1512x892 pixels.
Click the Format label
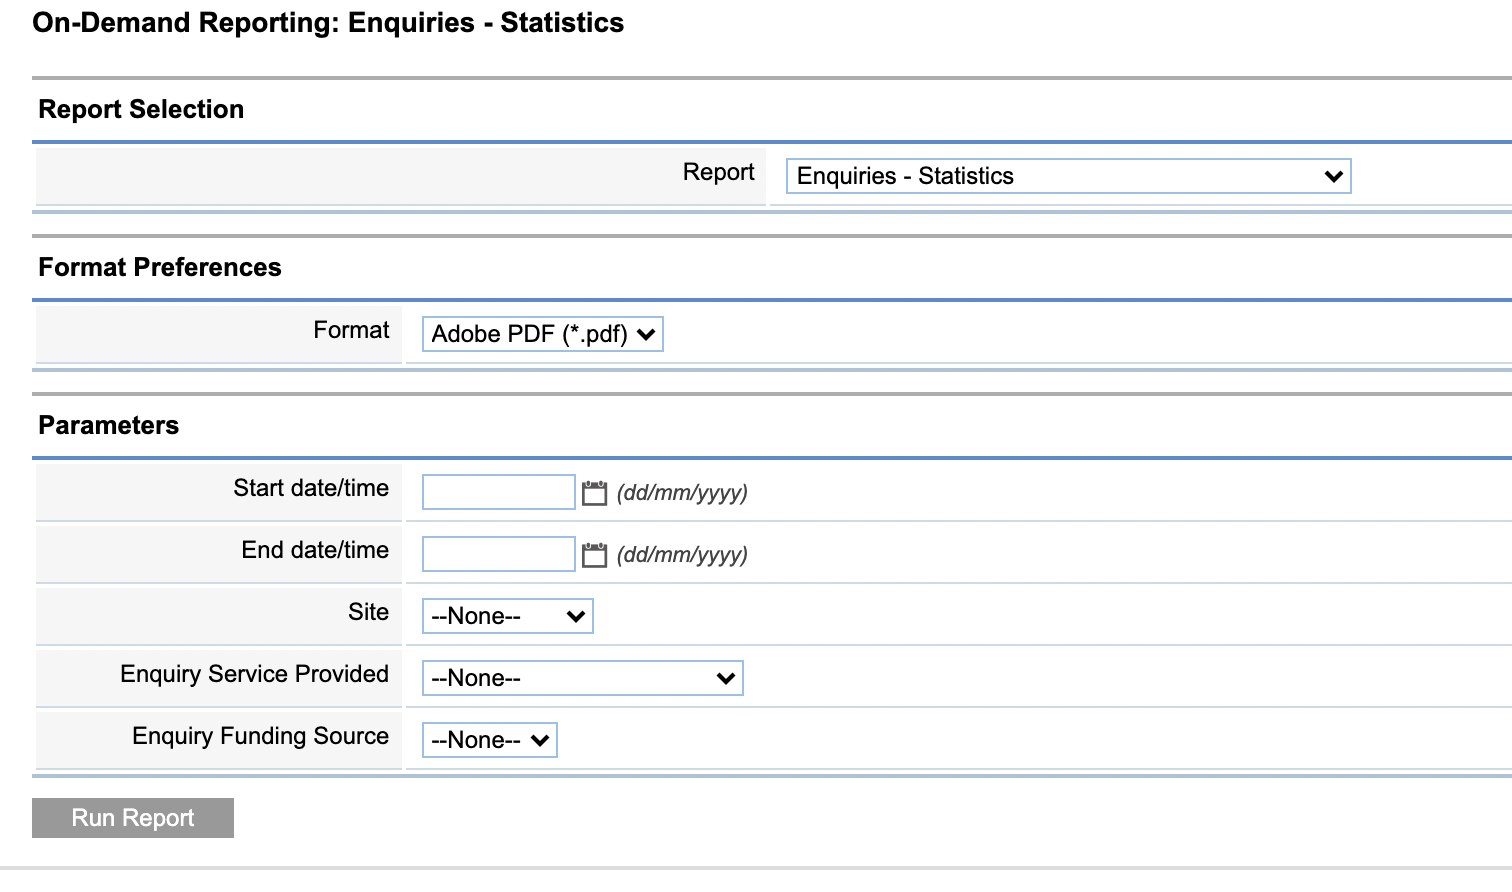point(351,330)
